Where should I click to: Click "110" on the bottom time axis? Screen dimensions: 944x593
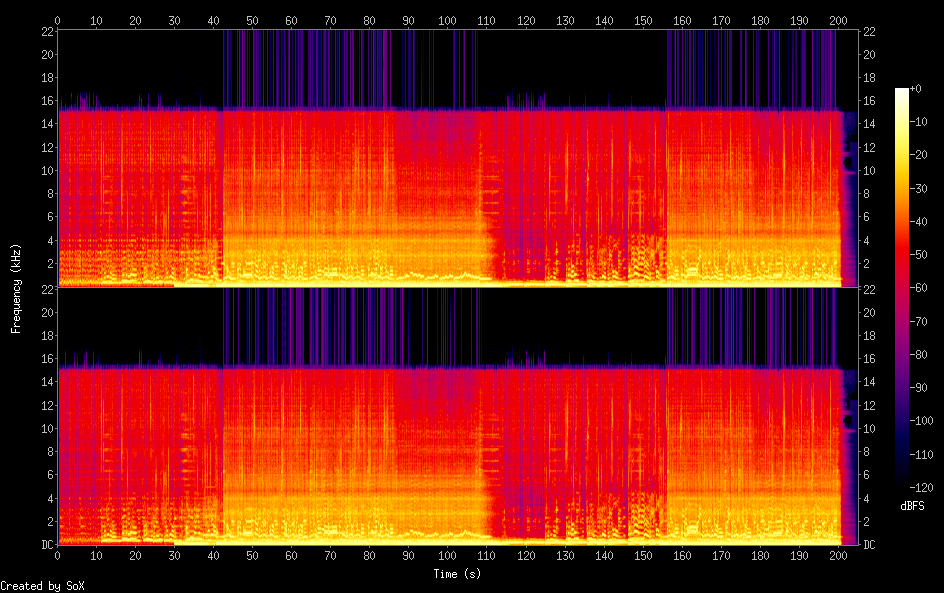[486, 556]
